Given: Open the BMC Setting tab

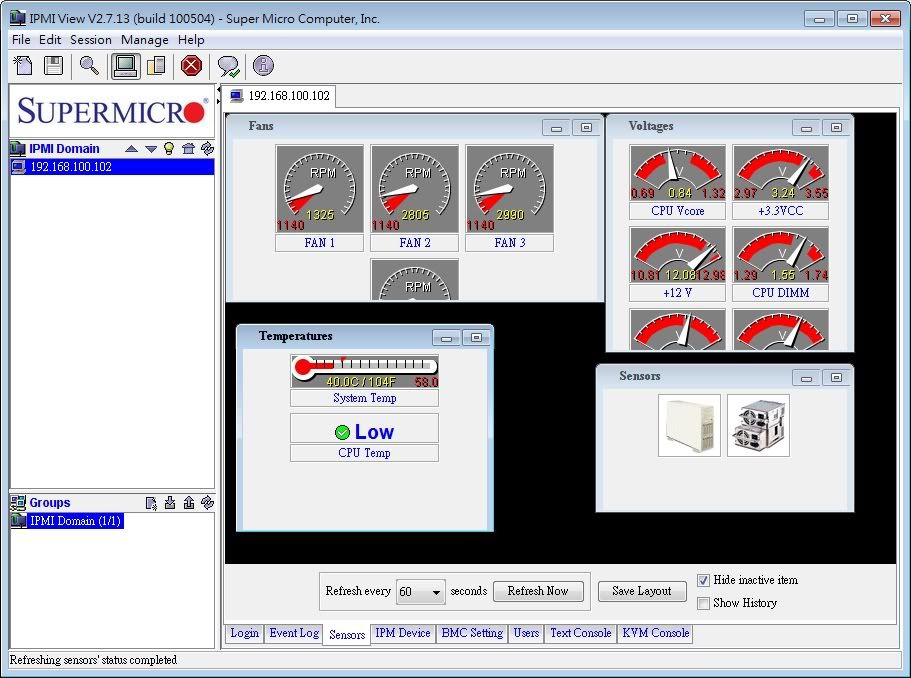Looking at the screenshot, I should 472,633.
